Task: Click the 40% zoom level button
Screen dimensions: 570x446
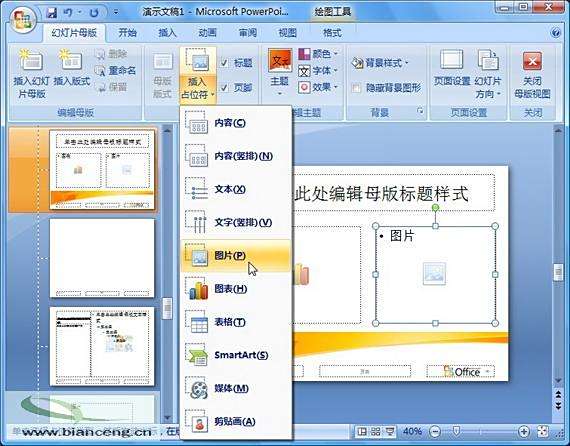Action: [412, 431]
